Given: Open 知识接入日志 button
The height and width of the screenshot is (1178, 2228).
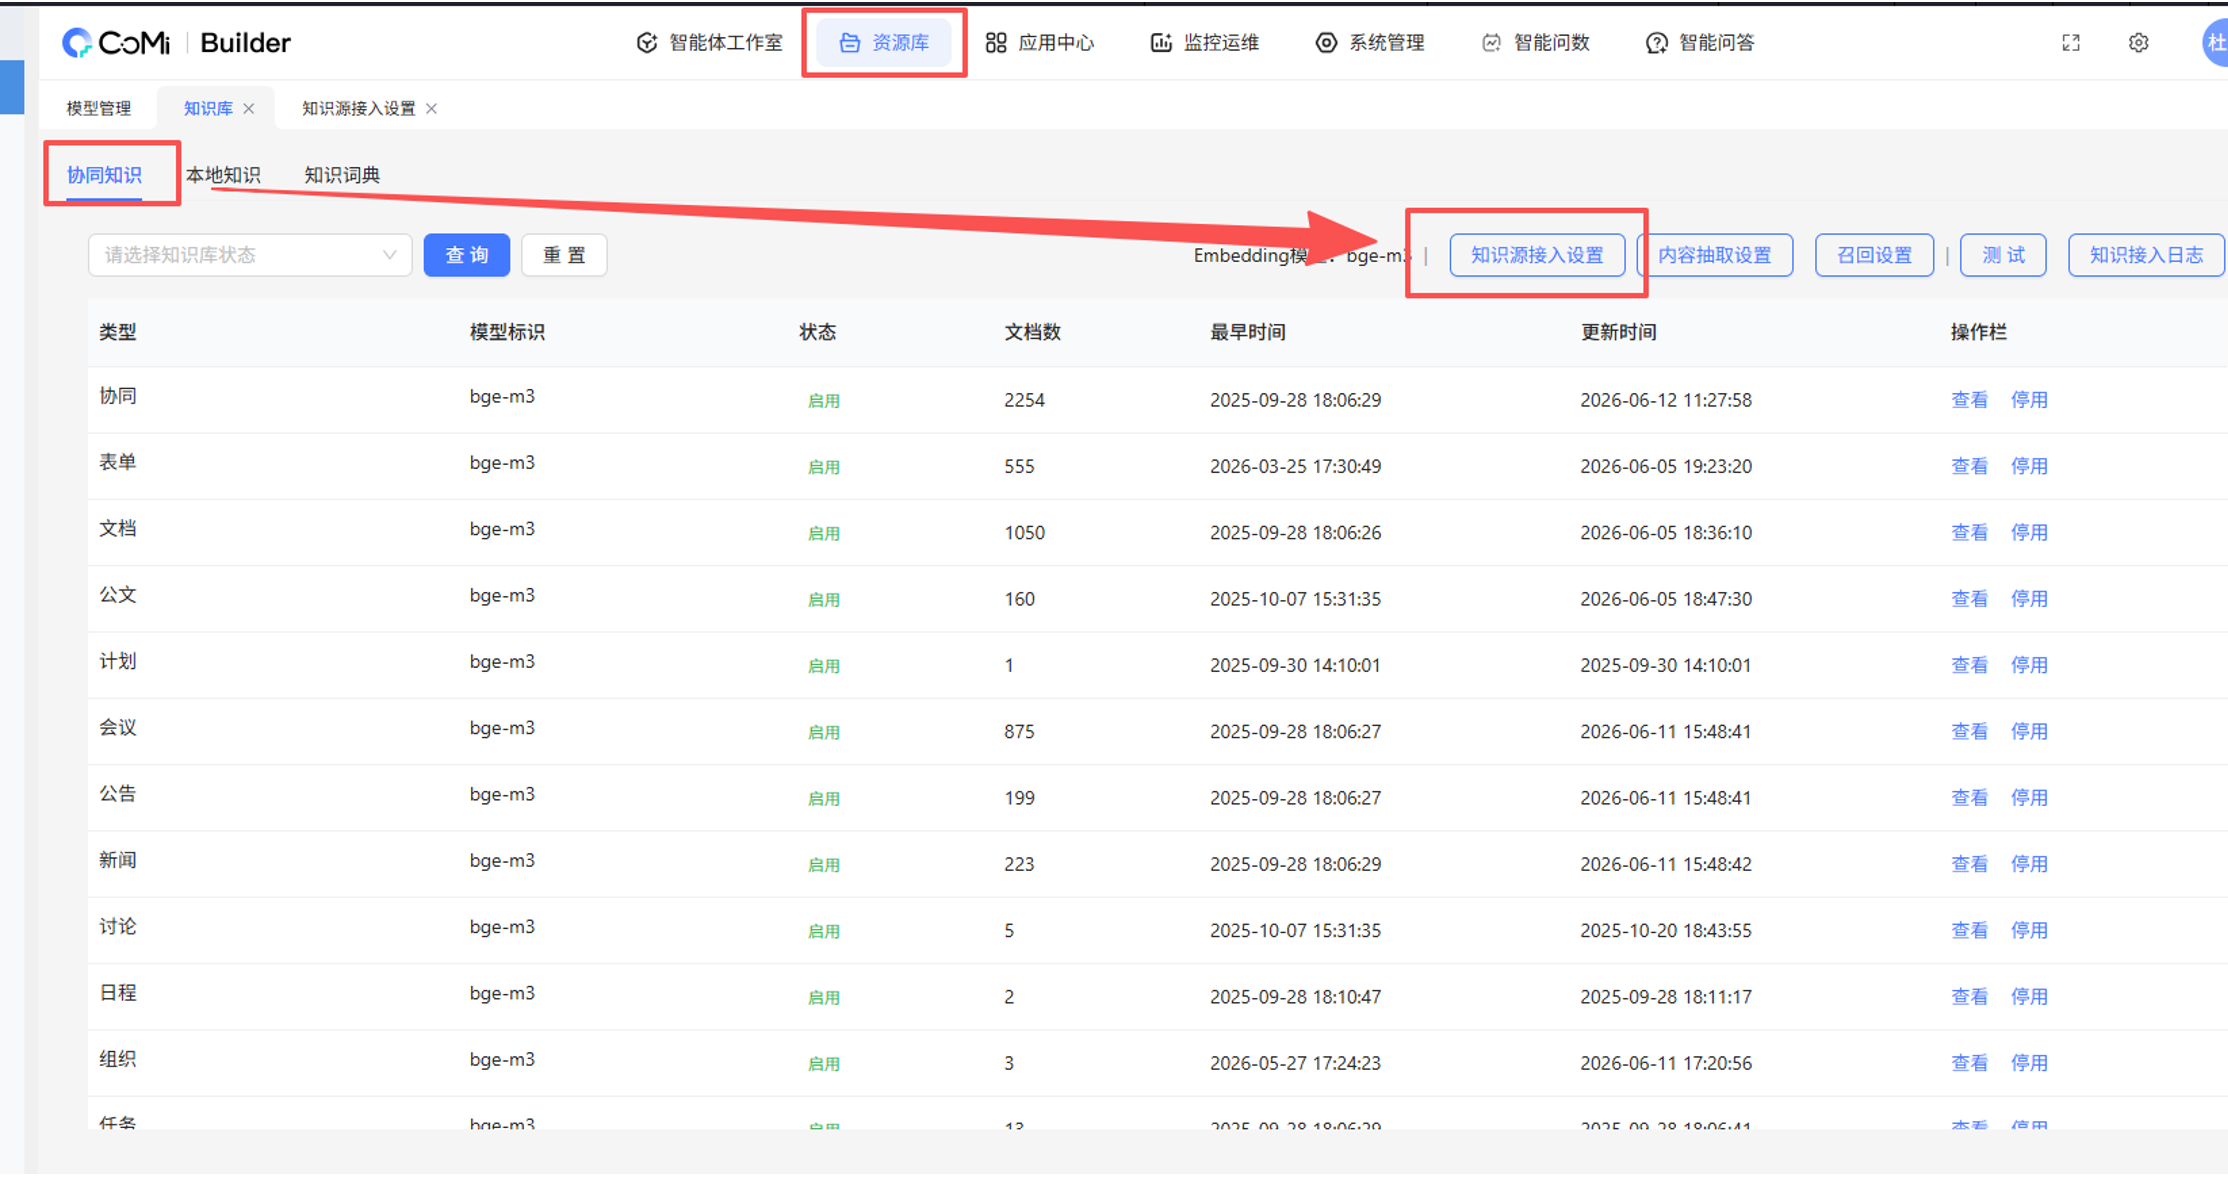Looking at the screenshot, I should pyautogui.click(x=2146, y=255).
